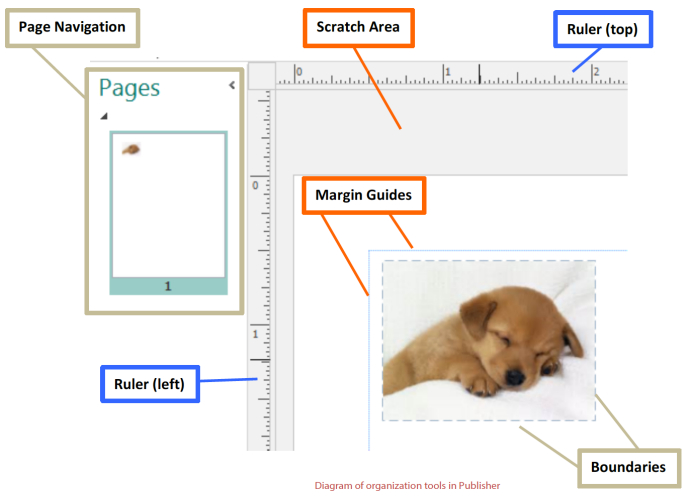Viewport: 682px width, 501px height.
Task: Click the ruler origin box at the rulers' corner
Action: (x=262, y=75)
